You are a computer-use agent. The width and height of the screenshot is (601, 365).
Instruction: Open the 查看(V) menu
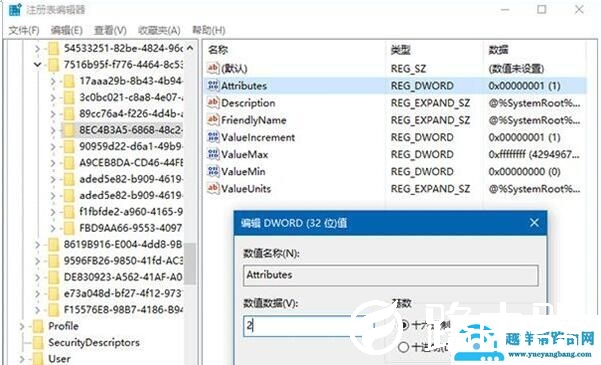click(110, 30)
